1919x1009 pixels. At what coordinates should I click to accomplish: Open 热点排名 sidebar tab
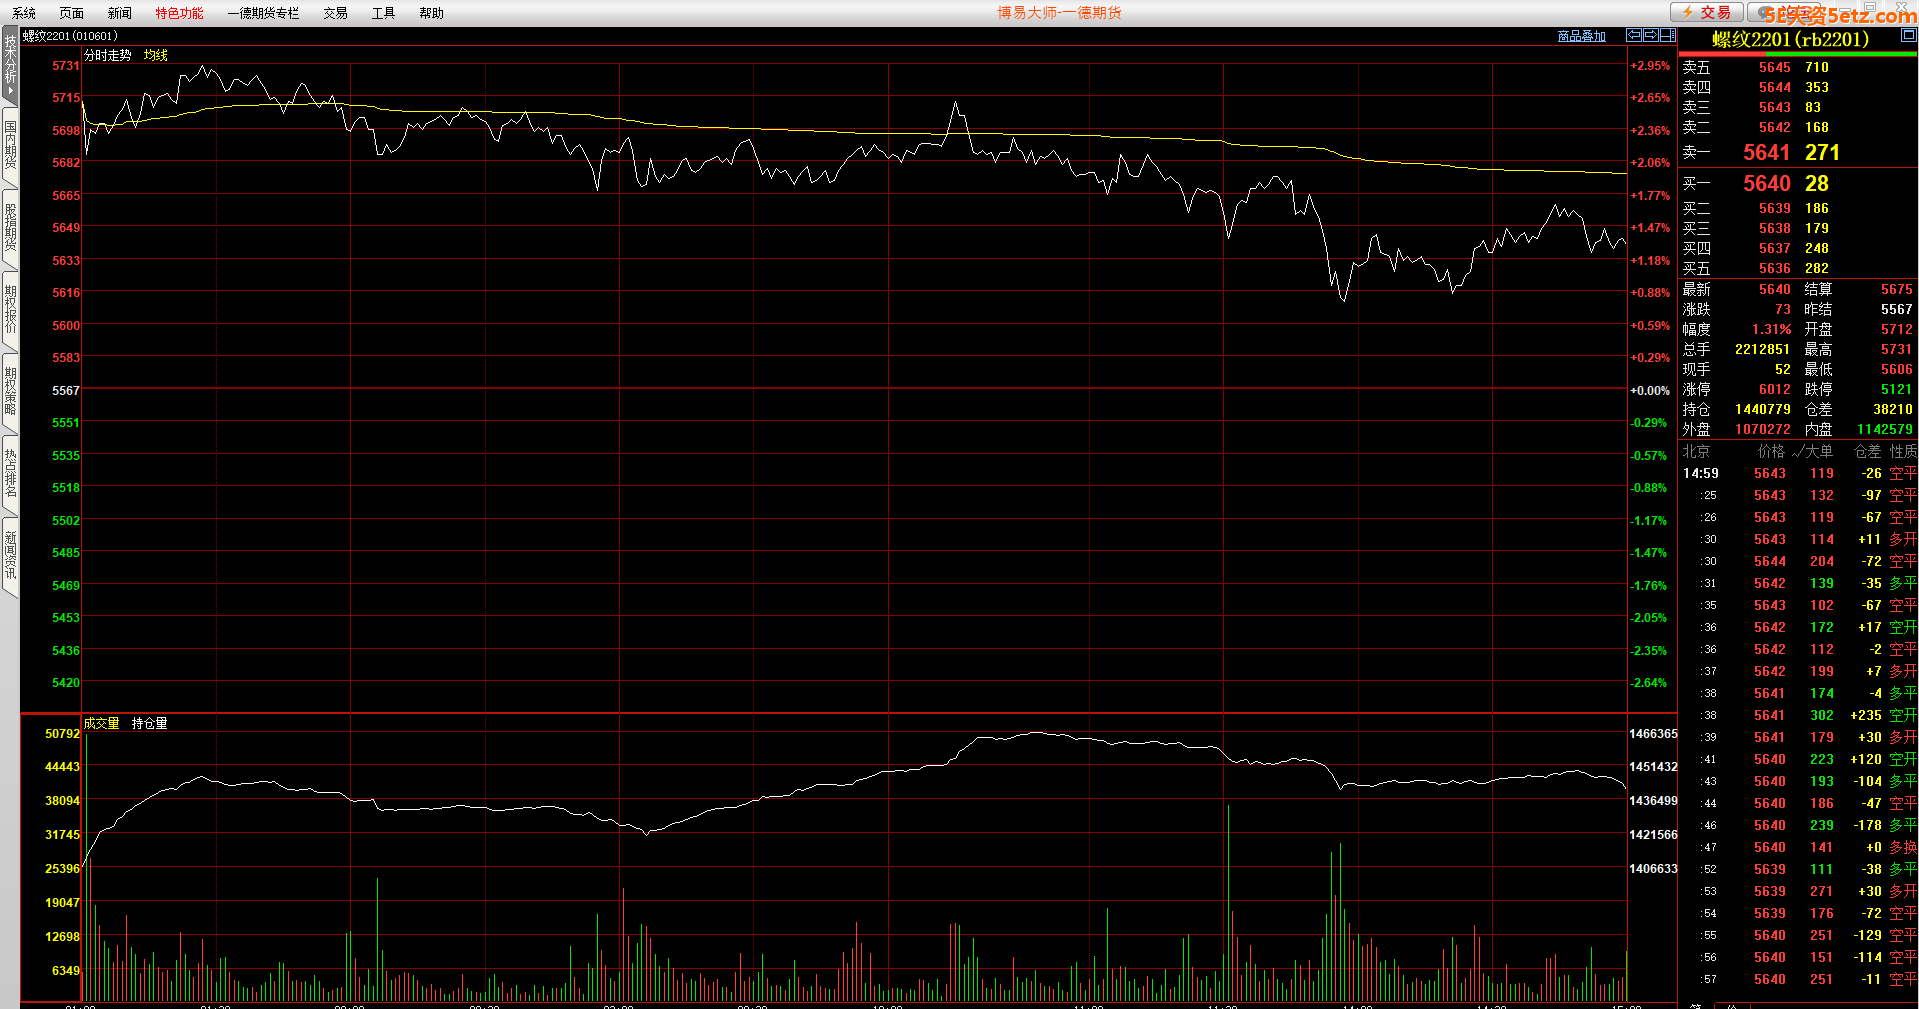pyautogui.click(x=10, y=474)
